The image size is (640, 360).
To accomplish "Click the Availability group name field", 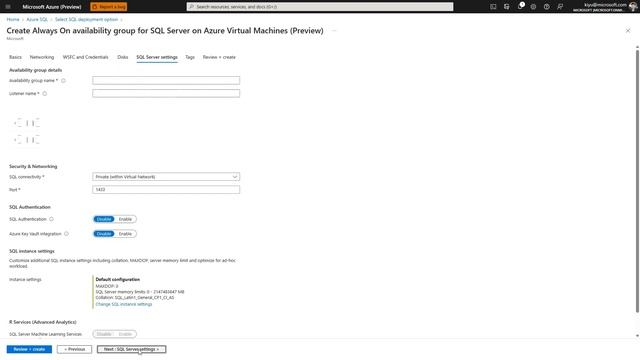I will 166,80.
